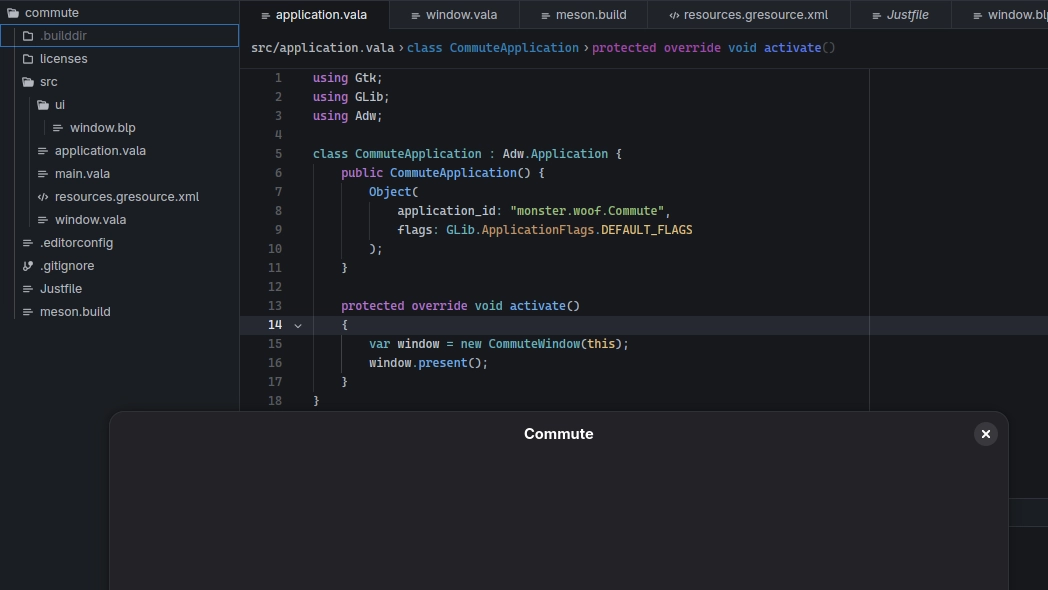Collapse the code fold chevron on line 14
Image resolution: width=1048 pixels, height=590 pixels.
pos(297,325)
